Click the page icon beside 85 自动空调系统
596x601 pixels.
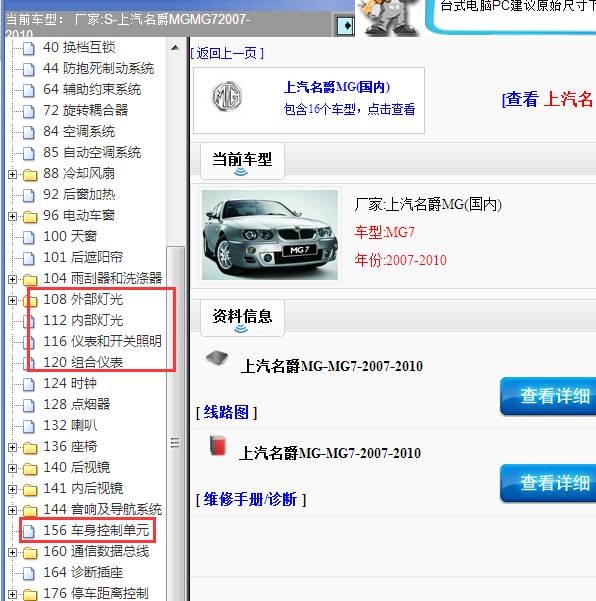(x=28, y=153)
